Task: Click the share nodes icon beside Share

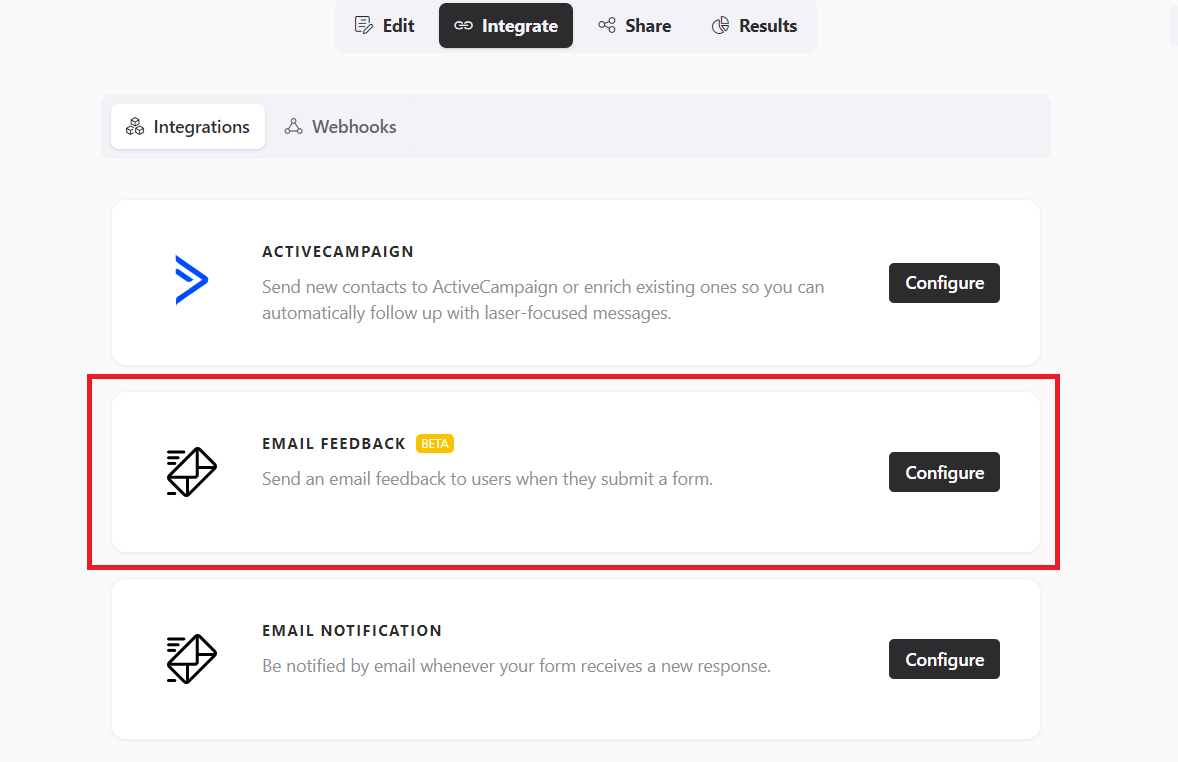Action: pyautogui.click(x=607, y=25)
